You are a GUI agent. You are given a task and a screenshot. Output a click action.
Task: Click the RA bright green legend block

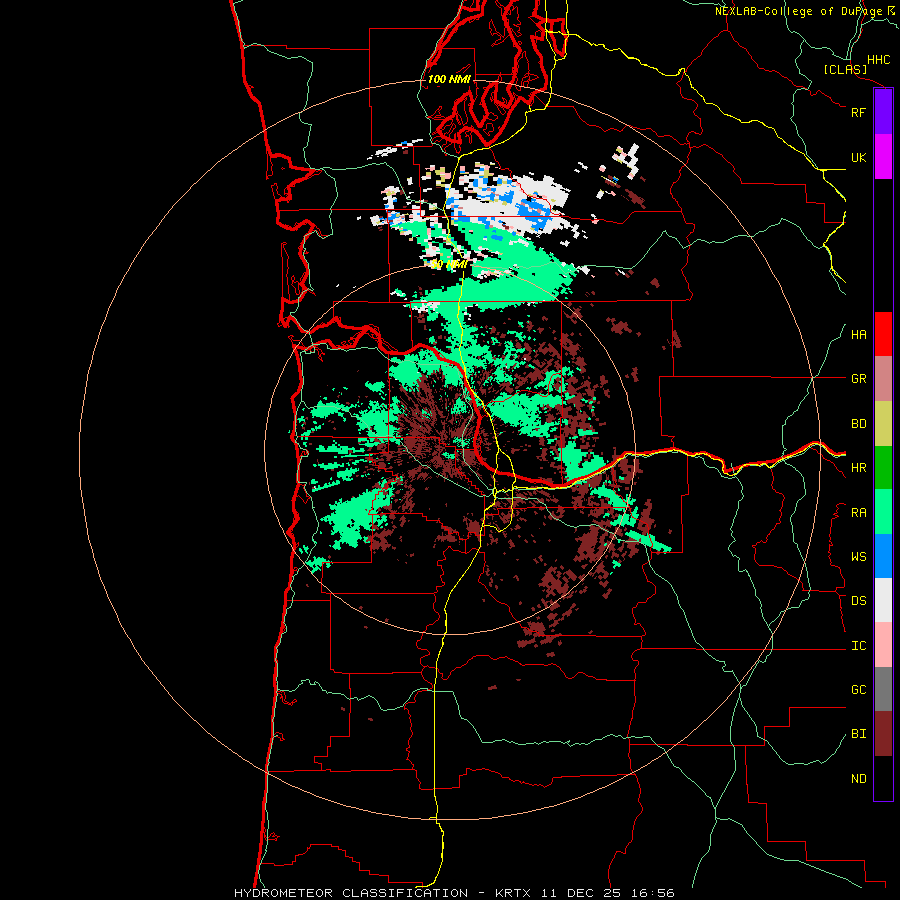[x=883, y=511]
